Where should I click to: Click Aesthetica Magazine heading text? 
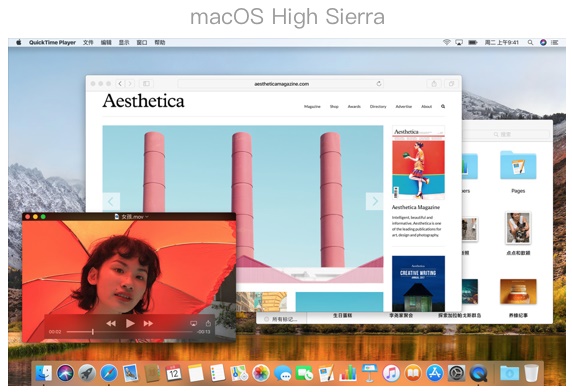click(416, 207)
